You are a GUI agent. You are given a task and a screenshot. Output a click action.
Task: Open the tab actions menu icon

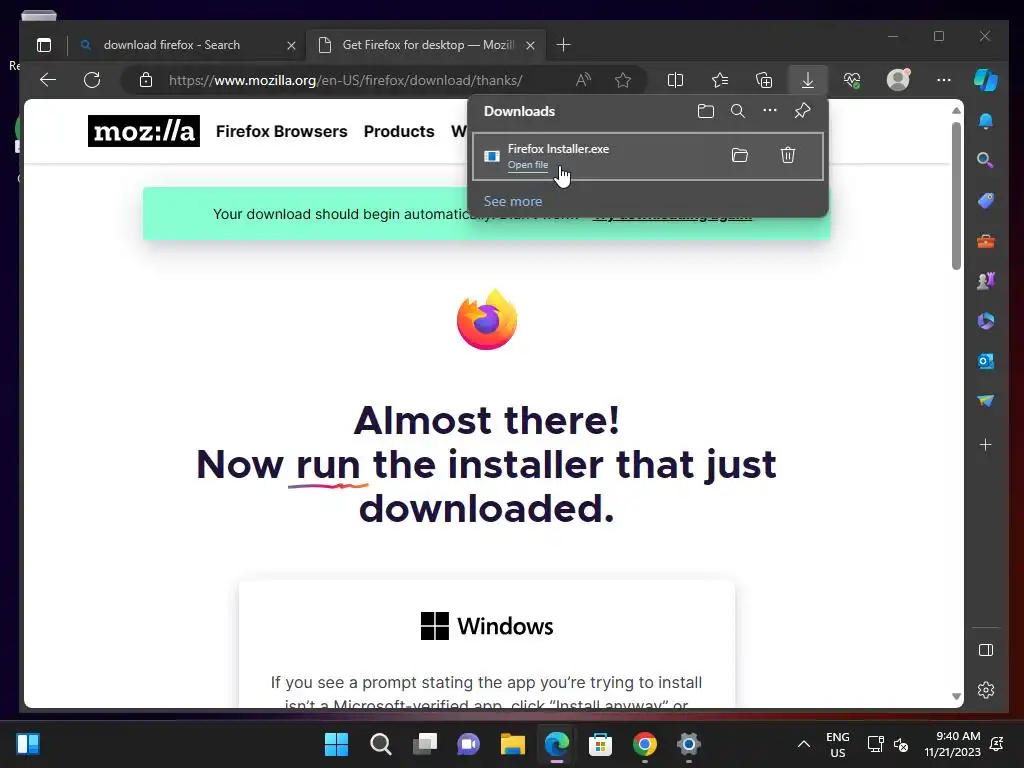coord(44,45)
